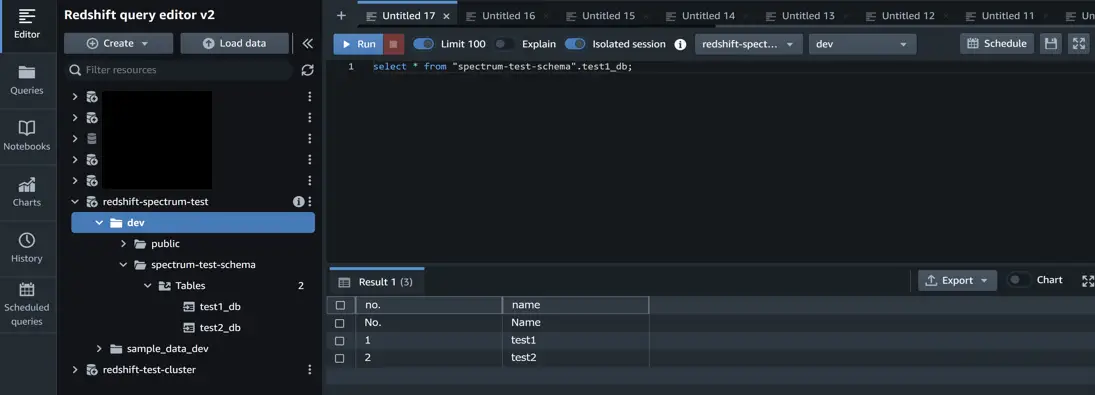
Task: Toggle the Limit 100 switch
Action: (424, 44)
